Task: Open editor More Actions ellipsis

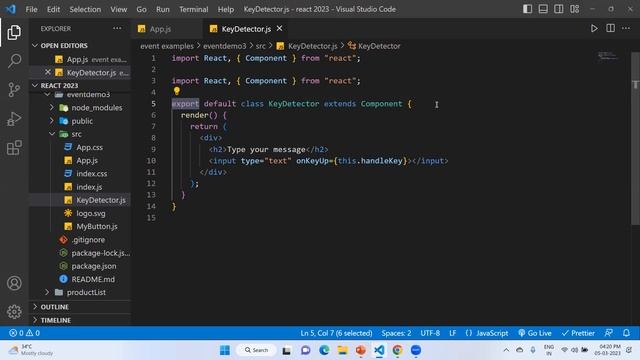Action: pyautogui.click(x=626, y=29)
